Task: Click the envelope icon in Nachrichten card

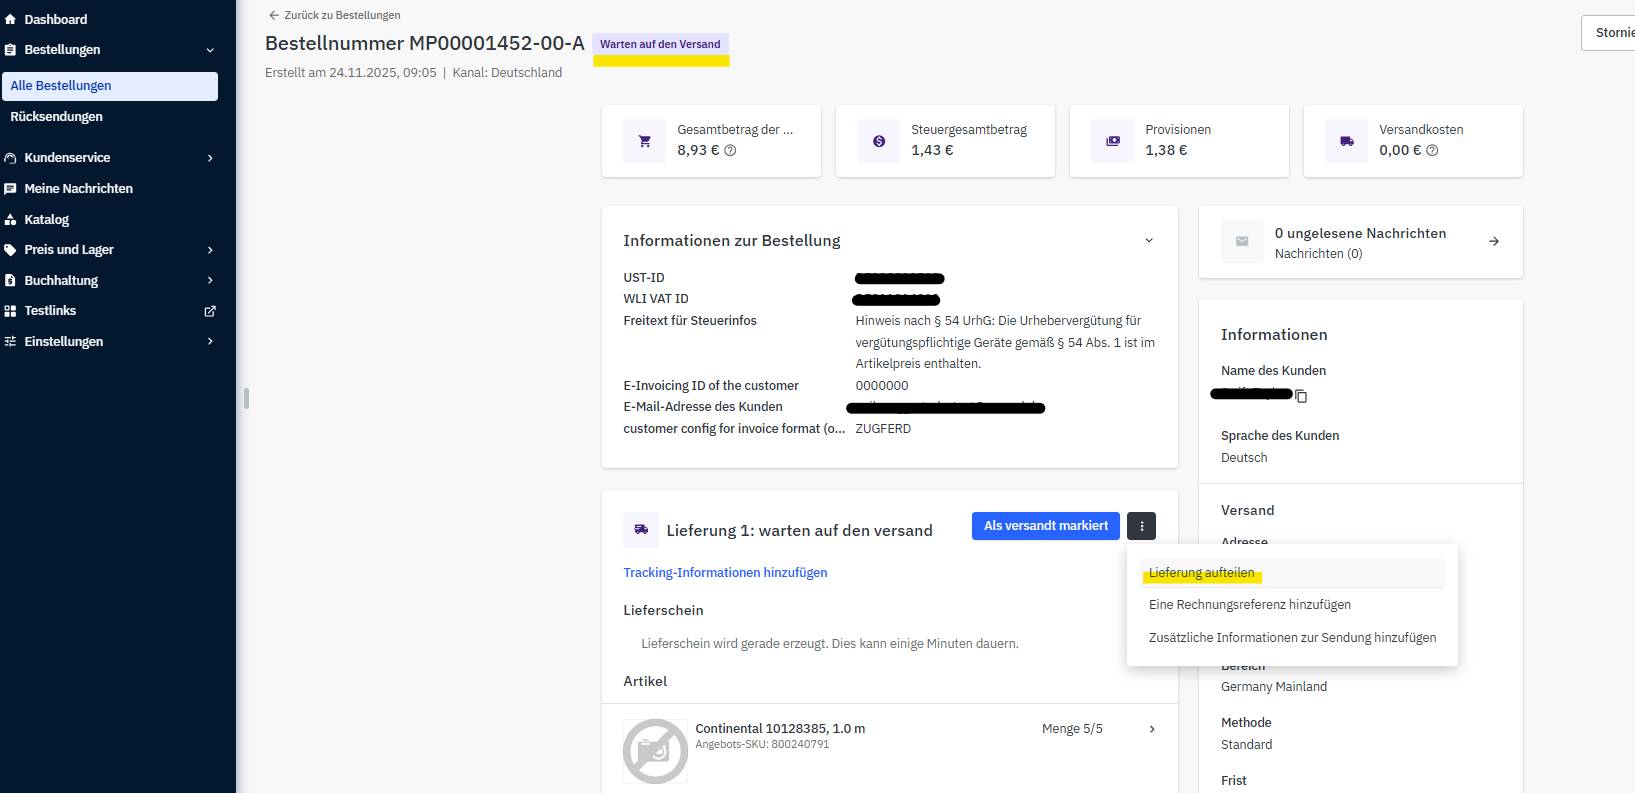Action: 1242,242
